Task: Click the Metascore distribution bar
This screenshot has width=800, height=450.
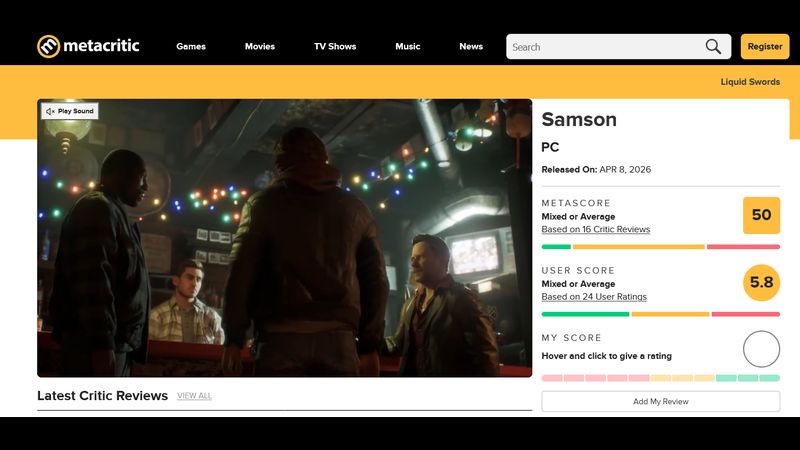Action: [661, 247]
